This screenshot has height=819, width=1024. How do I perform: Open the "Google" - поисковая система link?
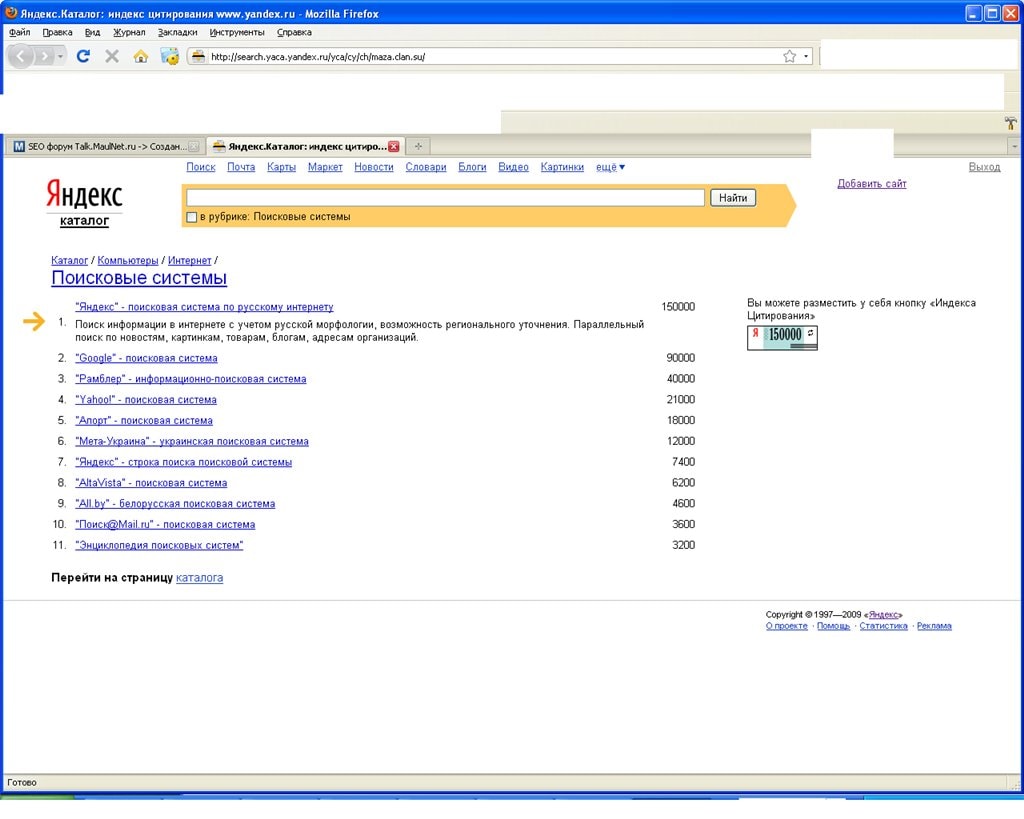point(146,358)
